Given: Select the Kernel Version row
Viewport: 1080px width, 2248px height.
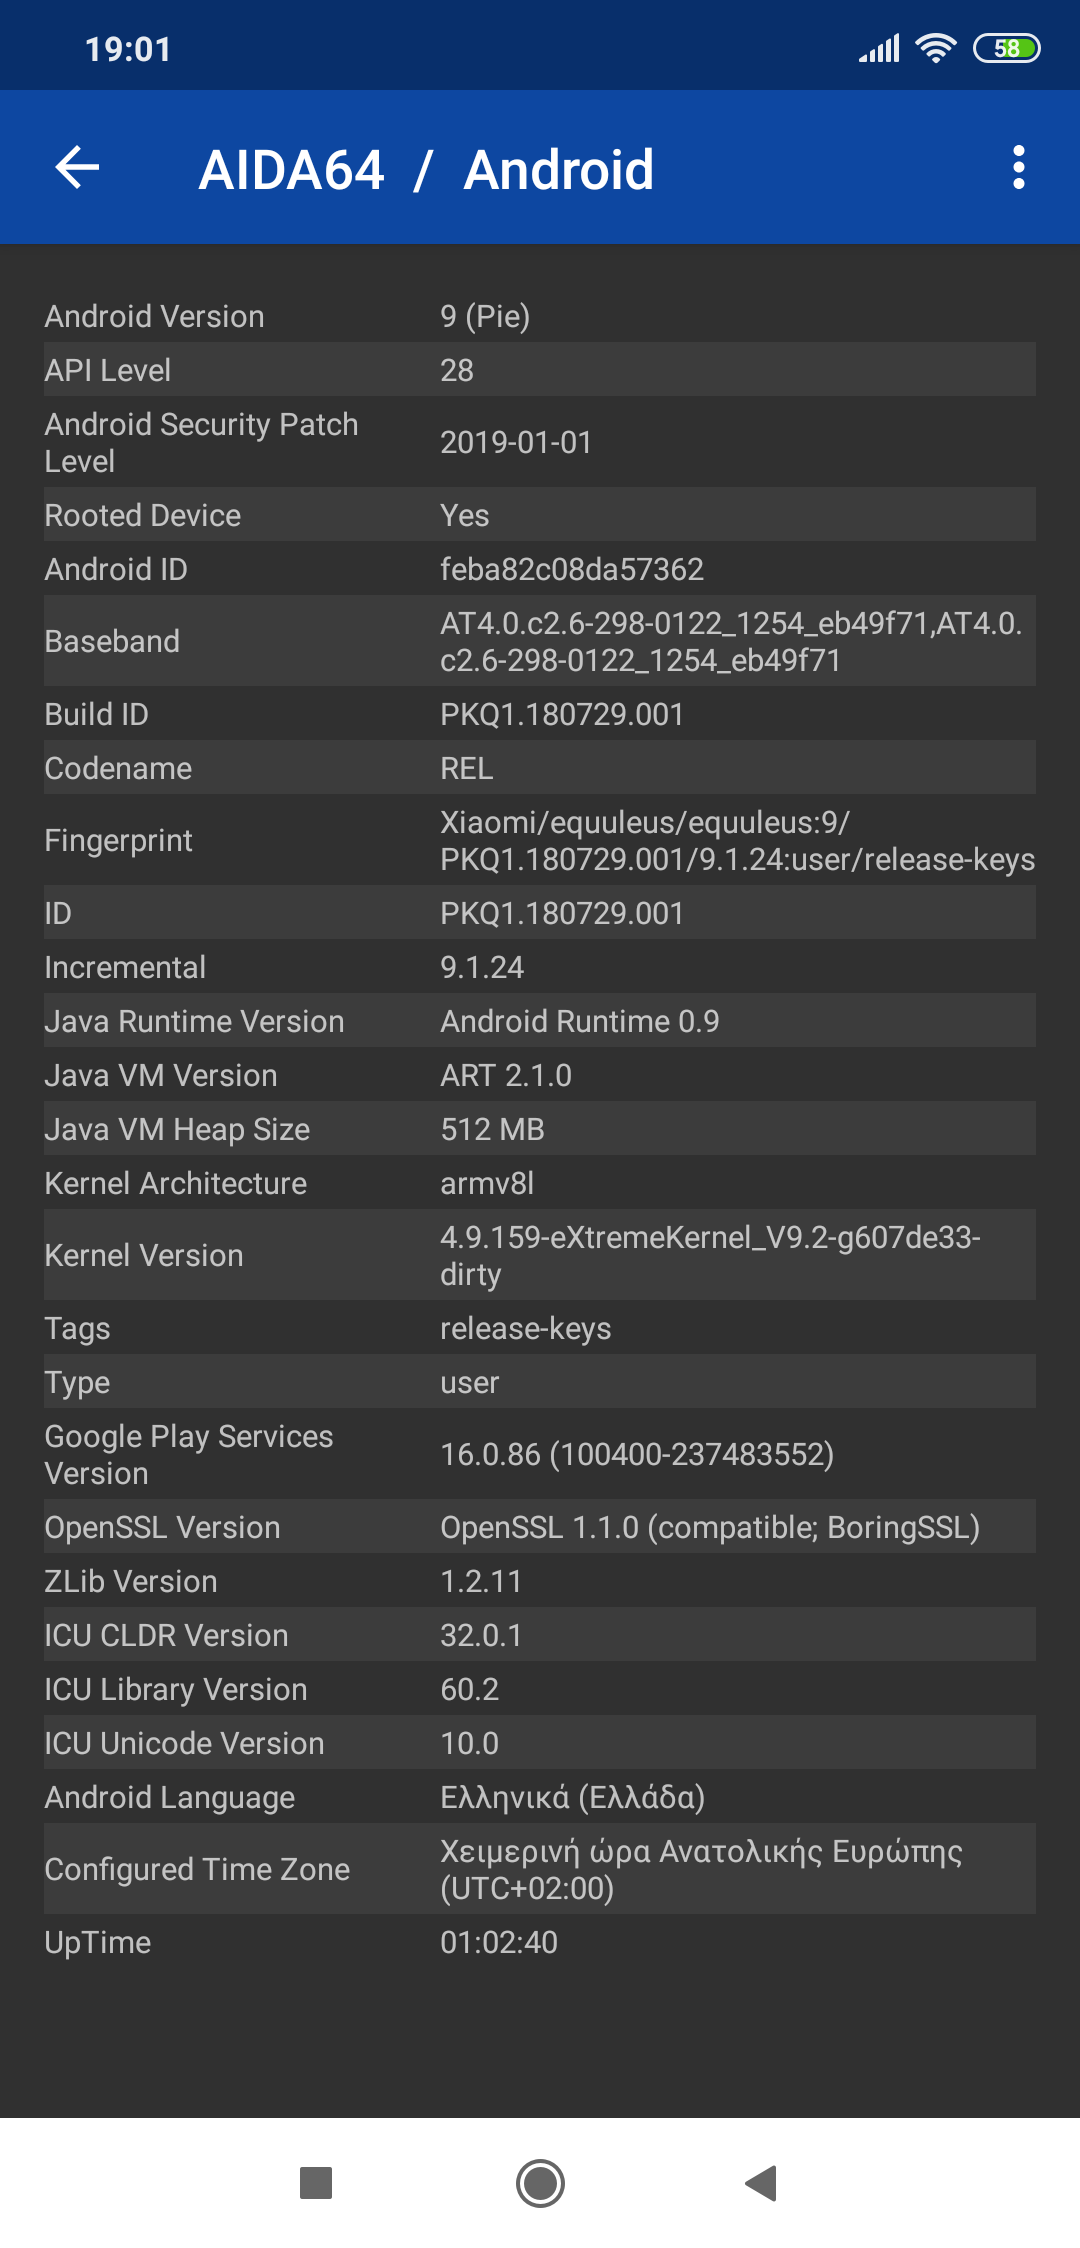Looking at the screenshot, I should (540, 1255).
